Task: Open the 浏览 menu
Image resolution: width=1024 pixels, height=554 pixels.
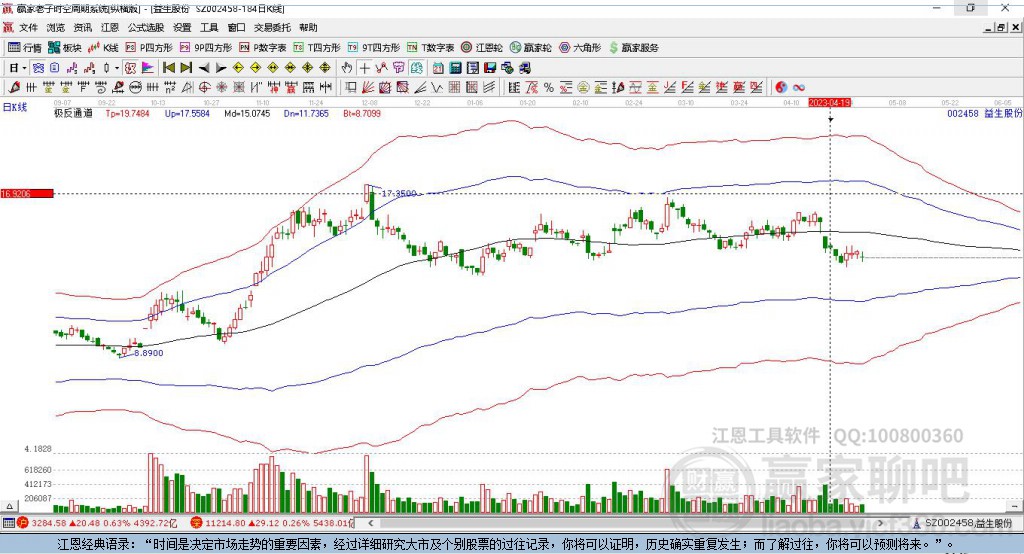Action: 56,27
